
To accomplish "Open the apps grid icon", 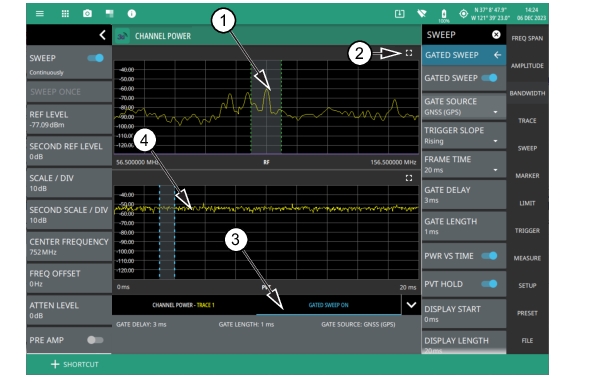I will point(65,14).
